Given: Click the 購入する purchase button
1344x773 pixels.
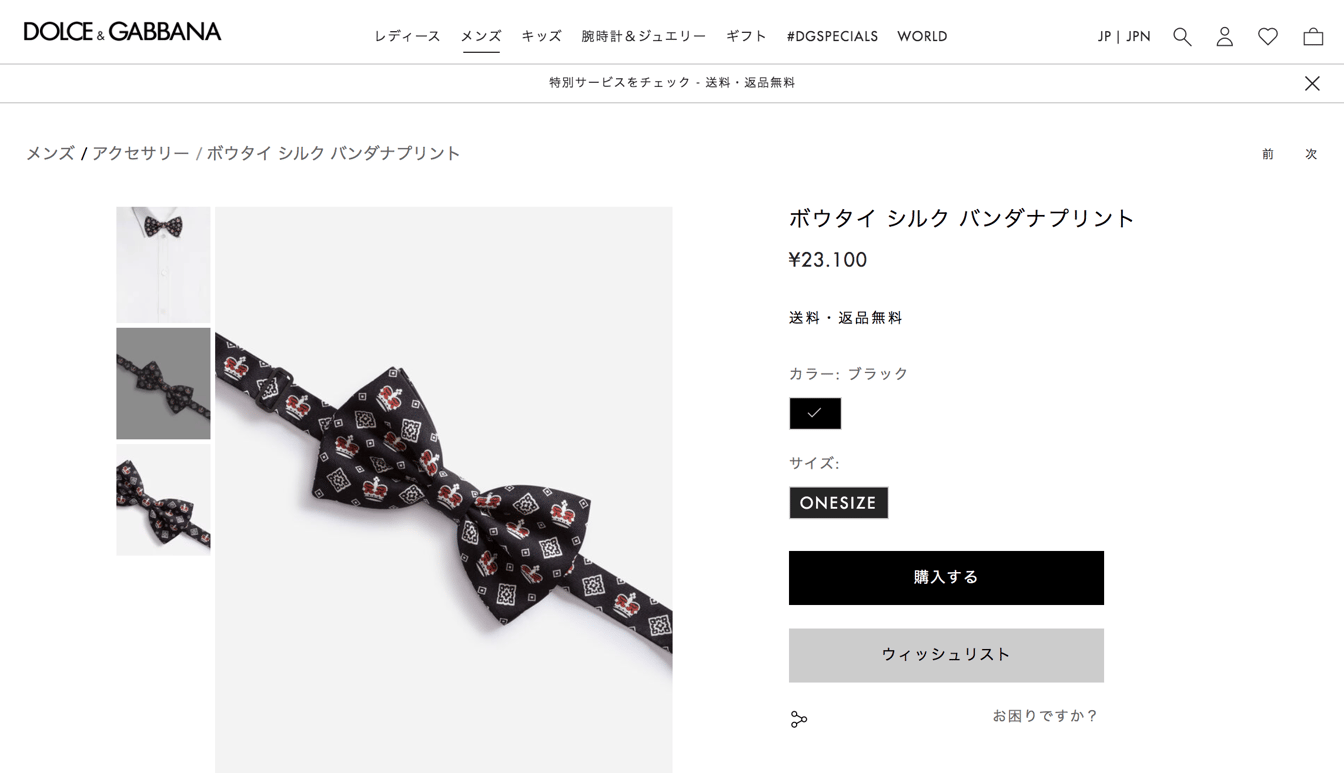Looking at the screenshot, I should [x=946, y=578].
